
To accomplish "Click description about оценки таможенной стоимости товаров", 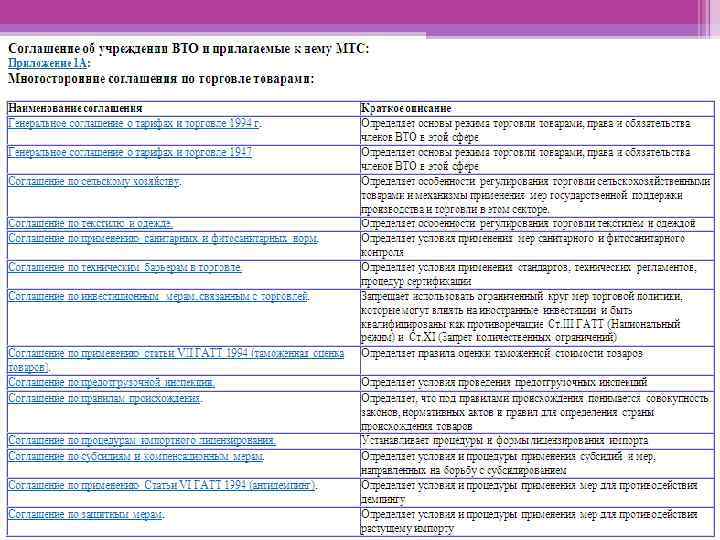I will [502, 354].
